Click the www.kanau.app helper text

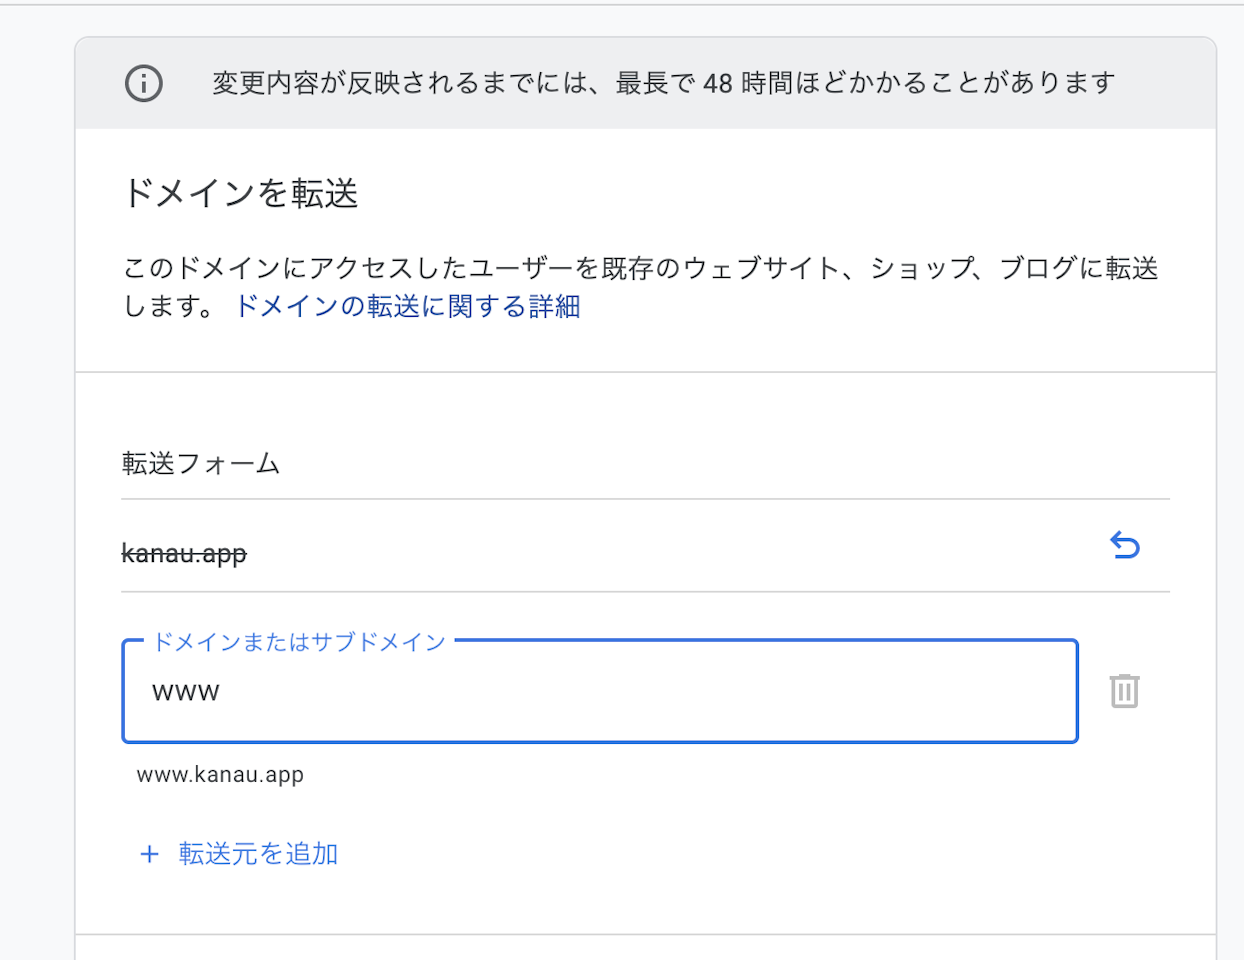point(220,775)
